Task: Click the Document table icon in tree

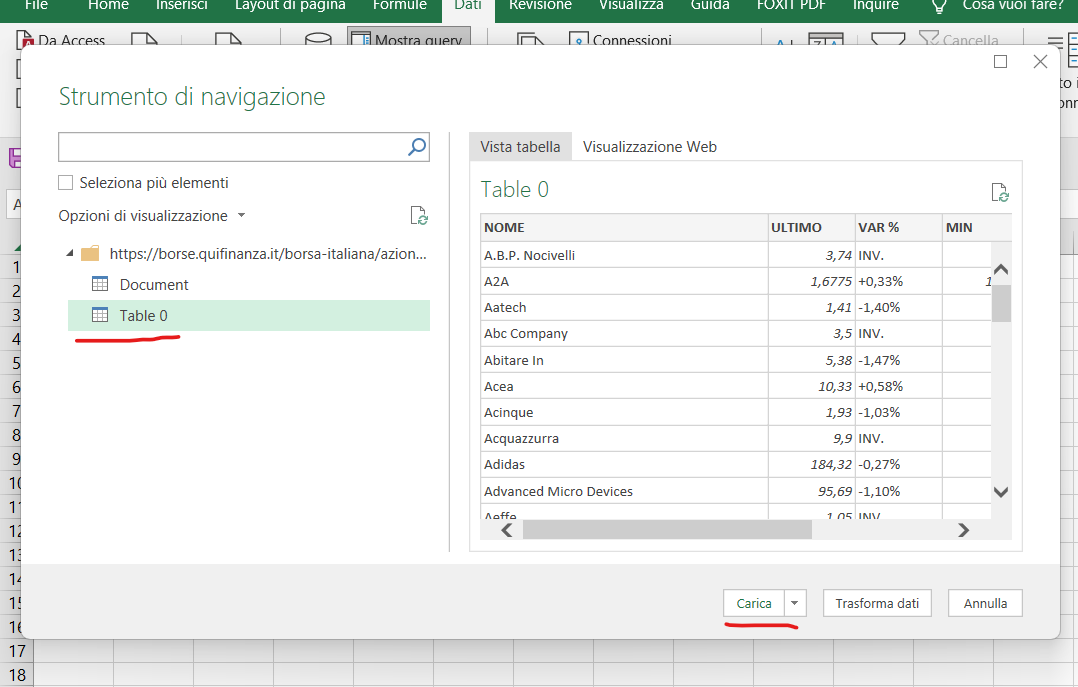Action: (100, 284)
